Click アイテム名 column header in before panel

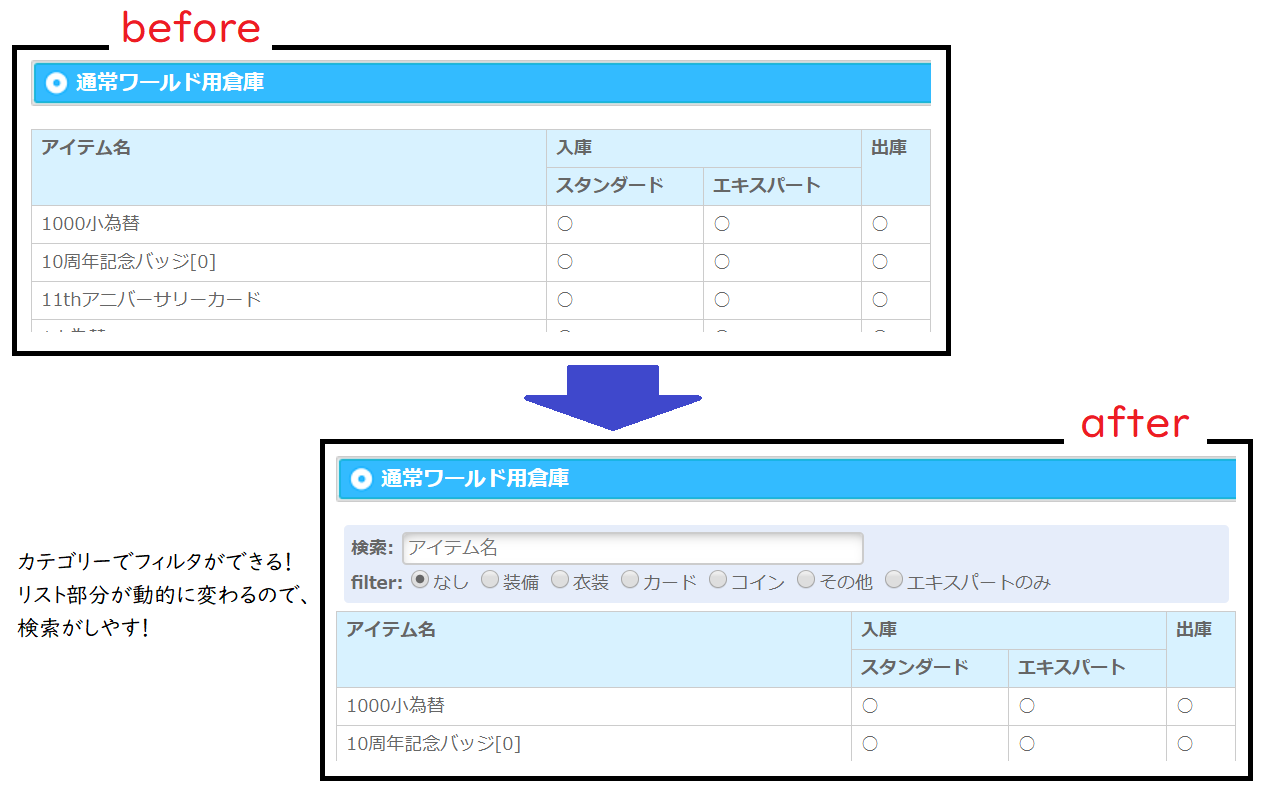tap(86, 148)
